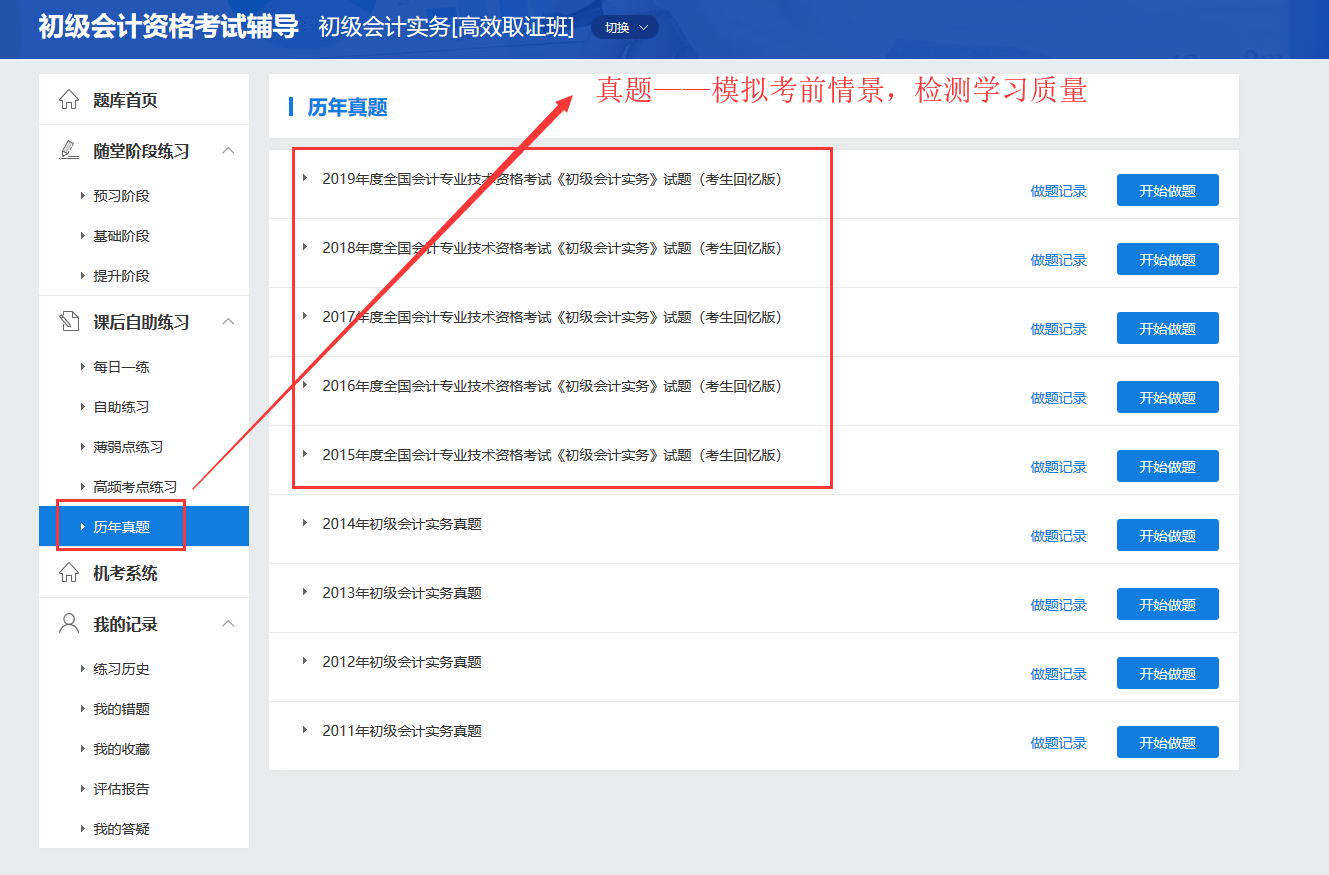Open 我的错题 under 我的记录

point(121,709)
